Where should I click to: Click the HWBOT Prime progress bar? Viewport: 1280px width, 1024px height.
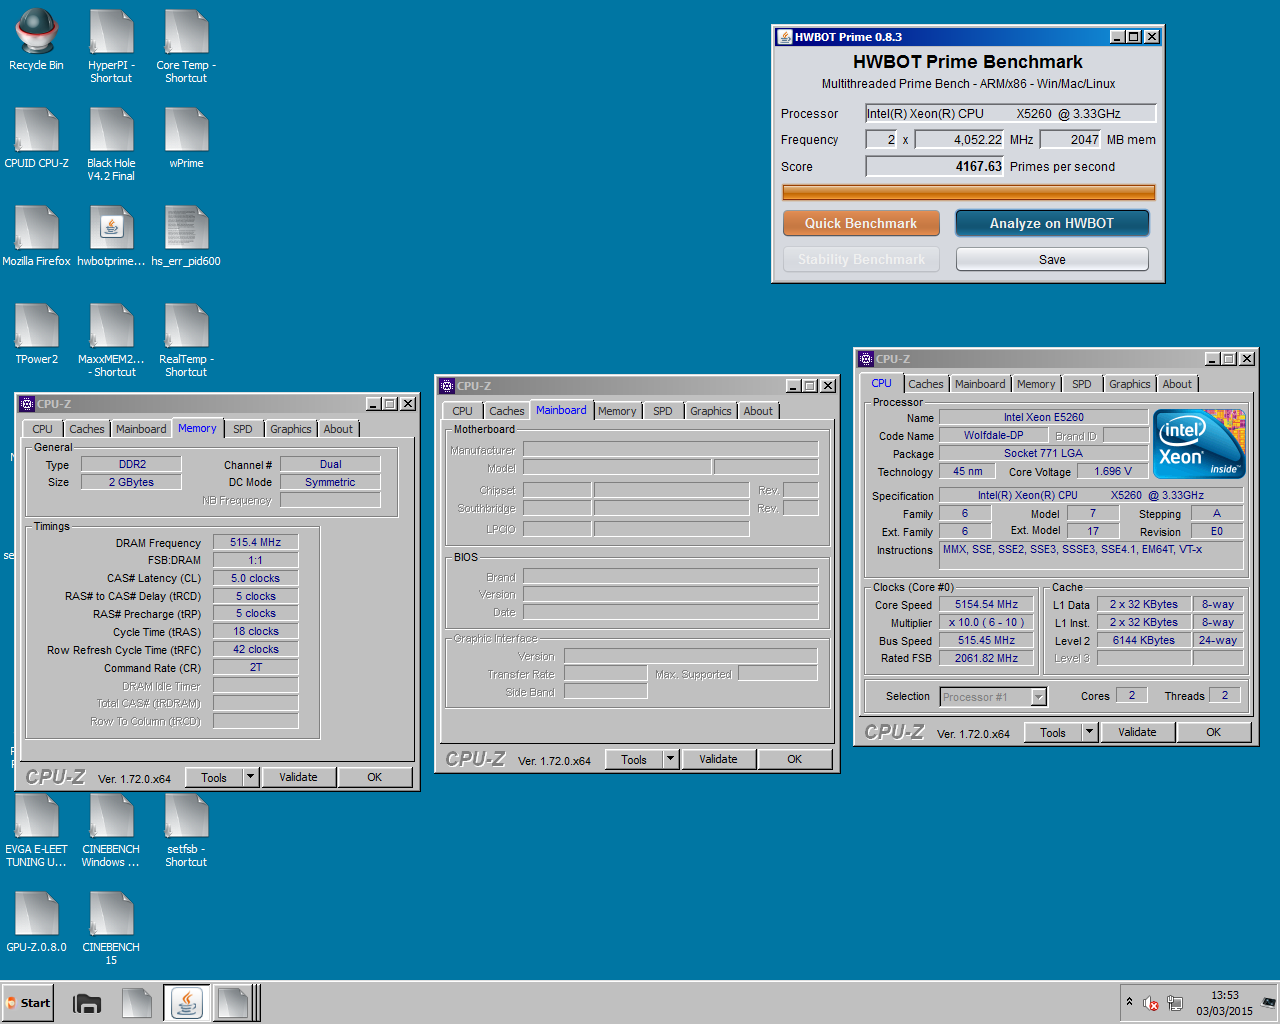coord(968,192)
